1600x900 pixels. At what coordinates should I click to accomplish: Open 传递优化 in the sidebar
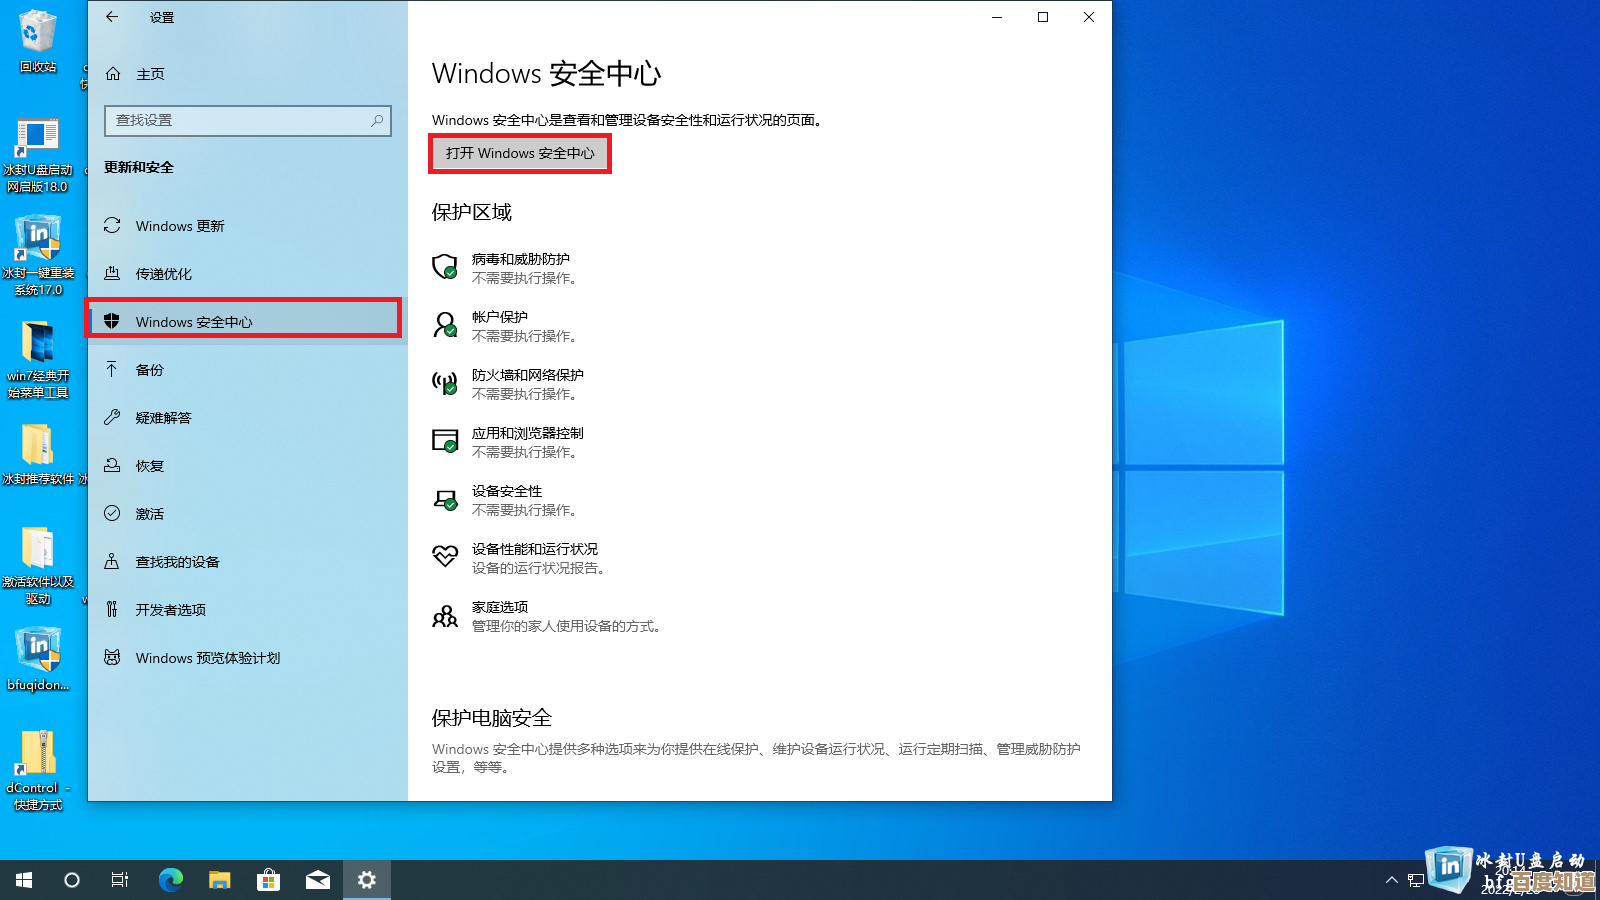pos(164,274)
